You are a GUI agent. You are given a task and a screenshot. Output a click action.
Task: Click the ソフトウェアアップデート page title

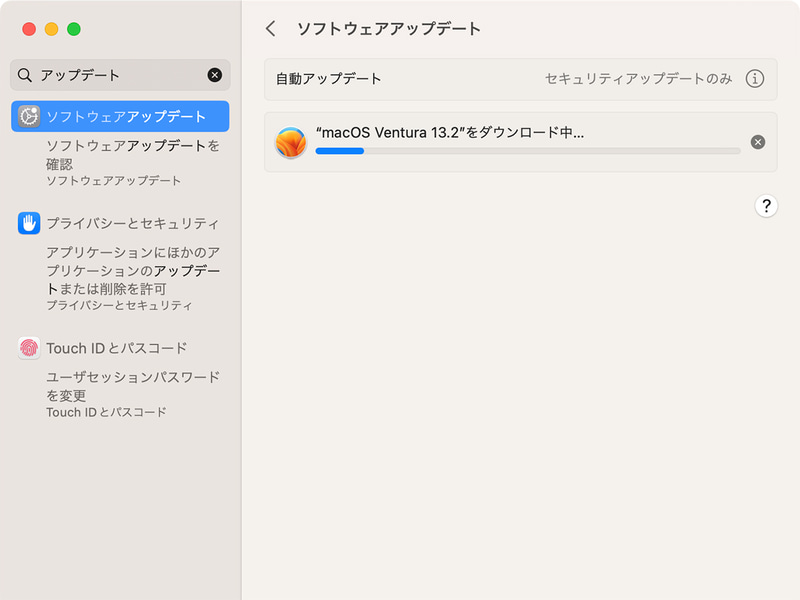point(389,29)
